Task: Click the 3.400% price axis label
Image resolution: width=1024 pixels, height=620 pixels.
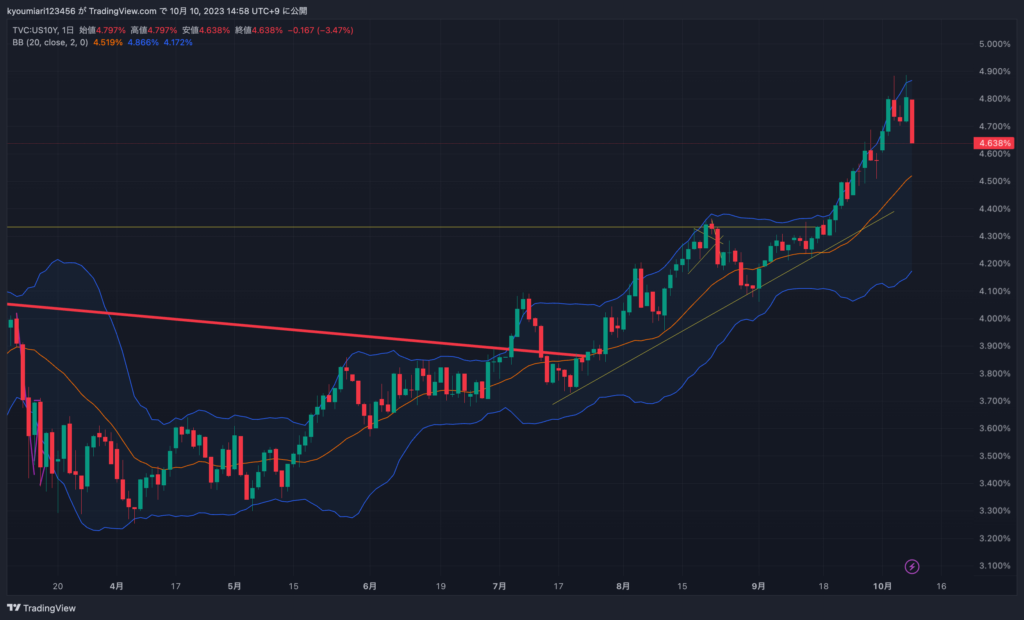Action: pyautogui.click(x=995, y=483)
